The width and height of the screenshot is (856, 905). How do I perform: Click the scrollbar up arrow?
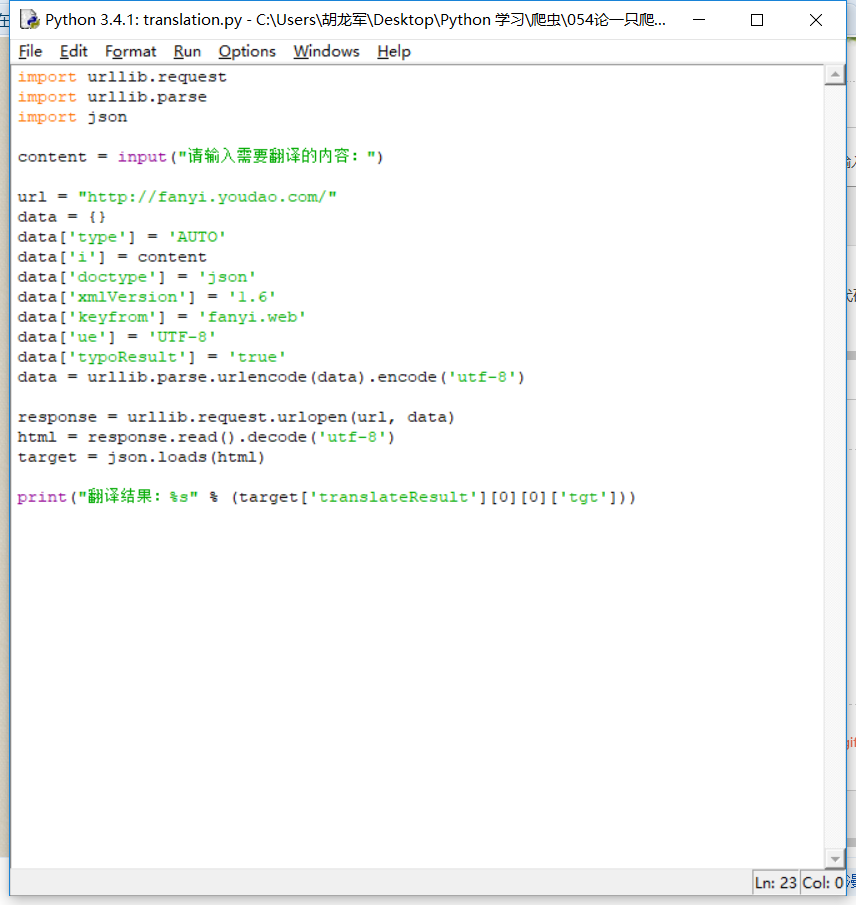pos(834,75)
